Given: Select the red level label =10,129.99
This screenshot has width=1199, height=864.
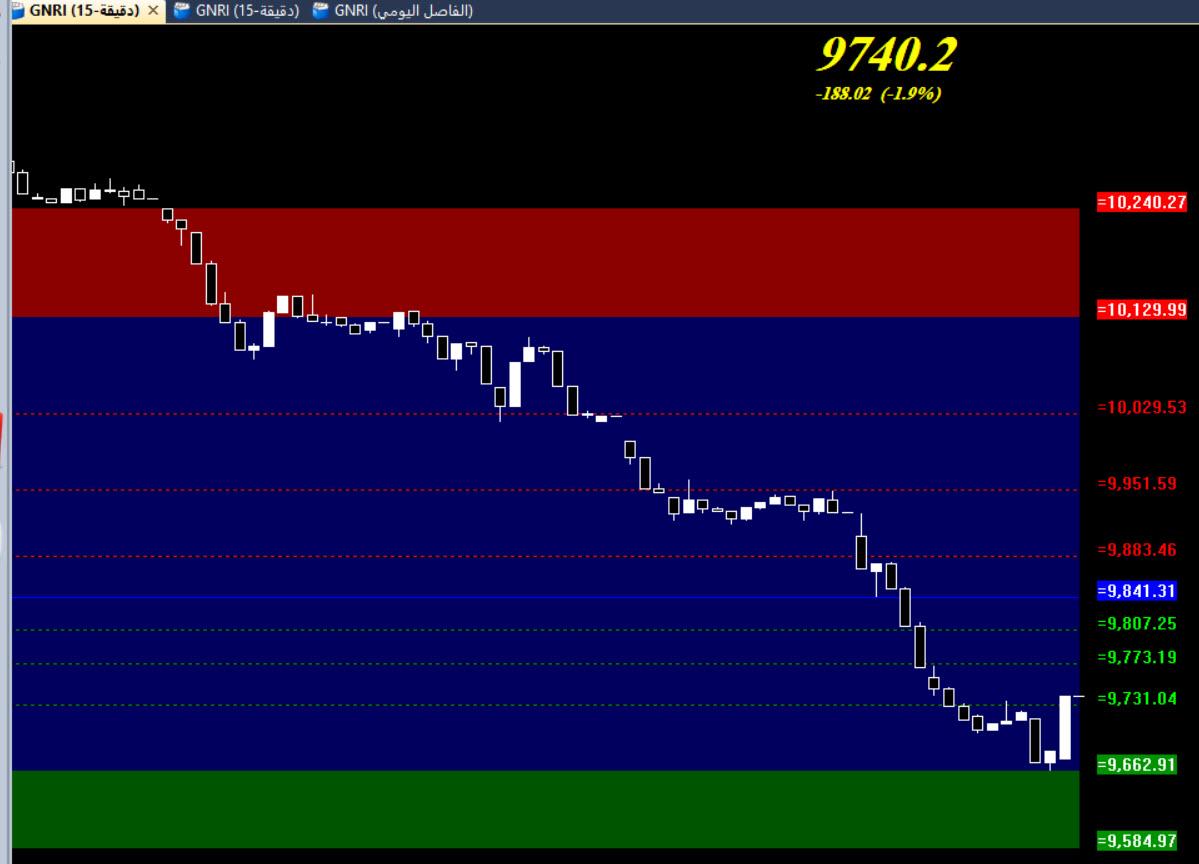Looking at the screenshot, I should click(1142, 310).
